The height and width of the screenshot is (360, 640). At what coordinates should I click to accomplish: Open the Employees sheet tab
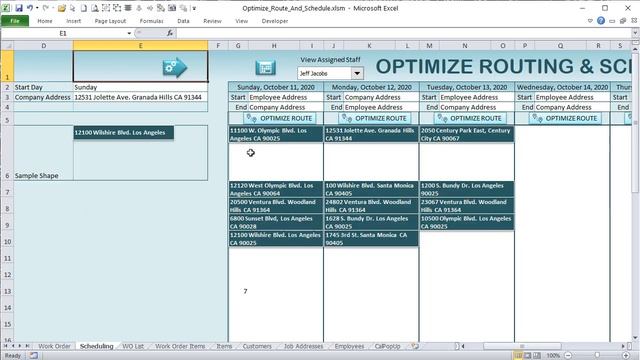(349, 346)
